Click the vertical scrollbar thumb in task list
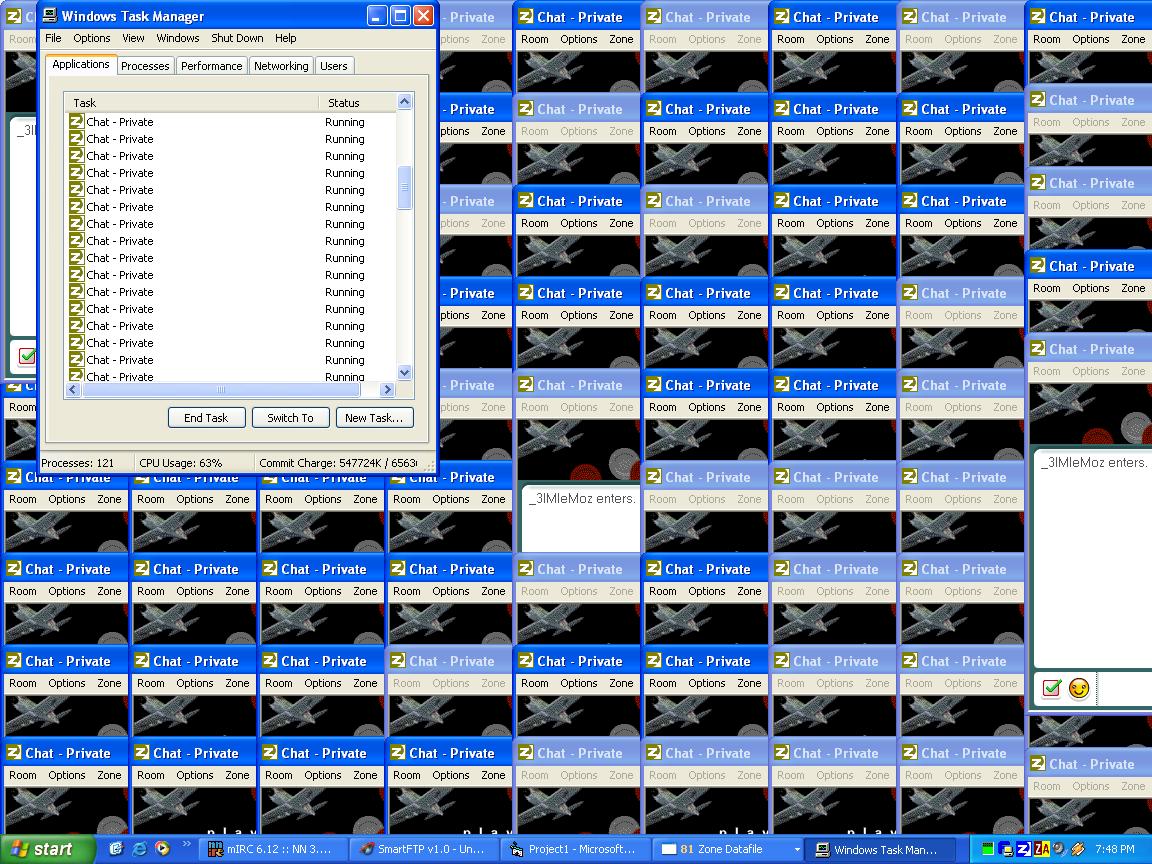Image resolution: width=1152 pixels, height=864 pixels. click(404, 187)
